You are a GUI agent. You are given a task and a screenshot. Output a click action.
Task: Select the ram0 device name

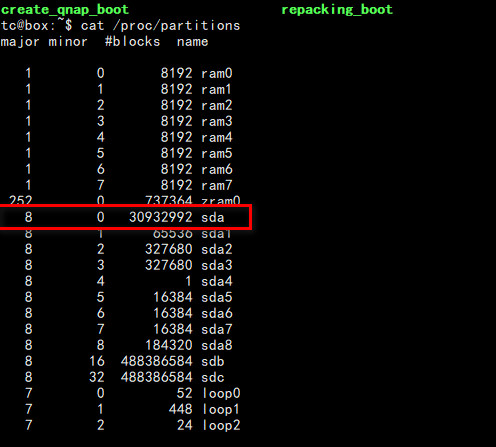(x=217, y=73)
